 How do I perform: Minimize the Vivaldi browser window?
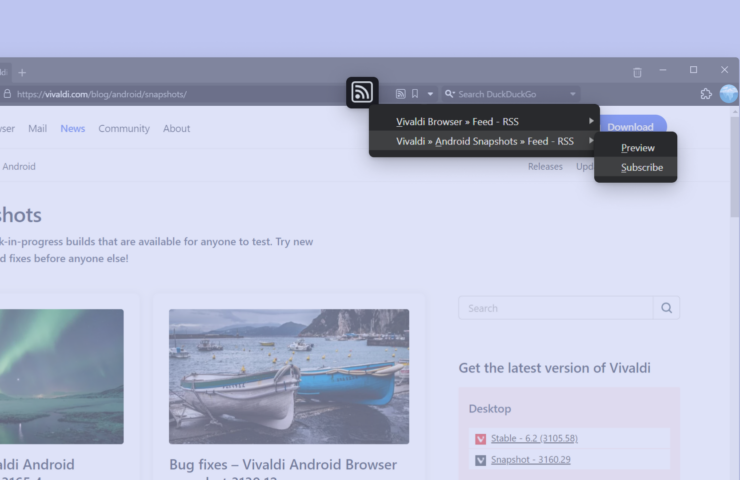(x=663, y=70)
